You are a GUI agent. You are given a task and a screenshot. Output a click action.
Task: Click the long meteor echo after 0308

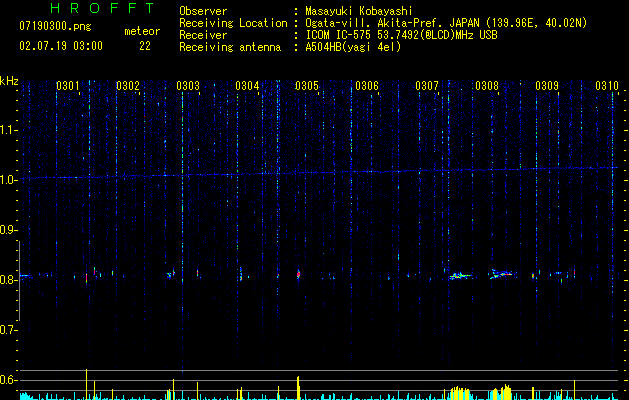500,274
